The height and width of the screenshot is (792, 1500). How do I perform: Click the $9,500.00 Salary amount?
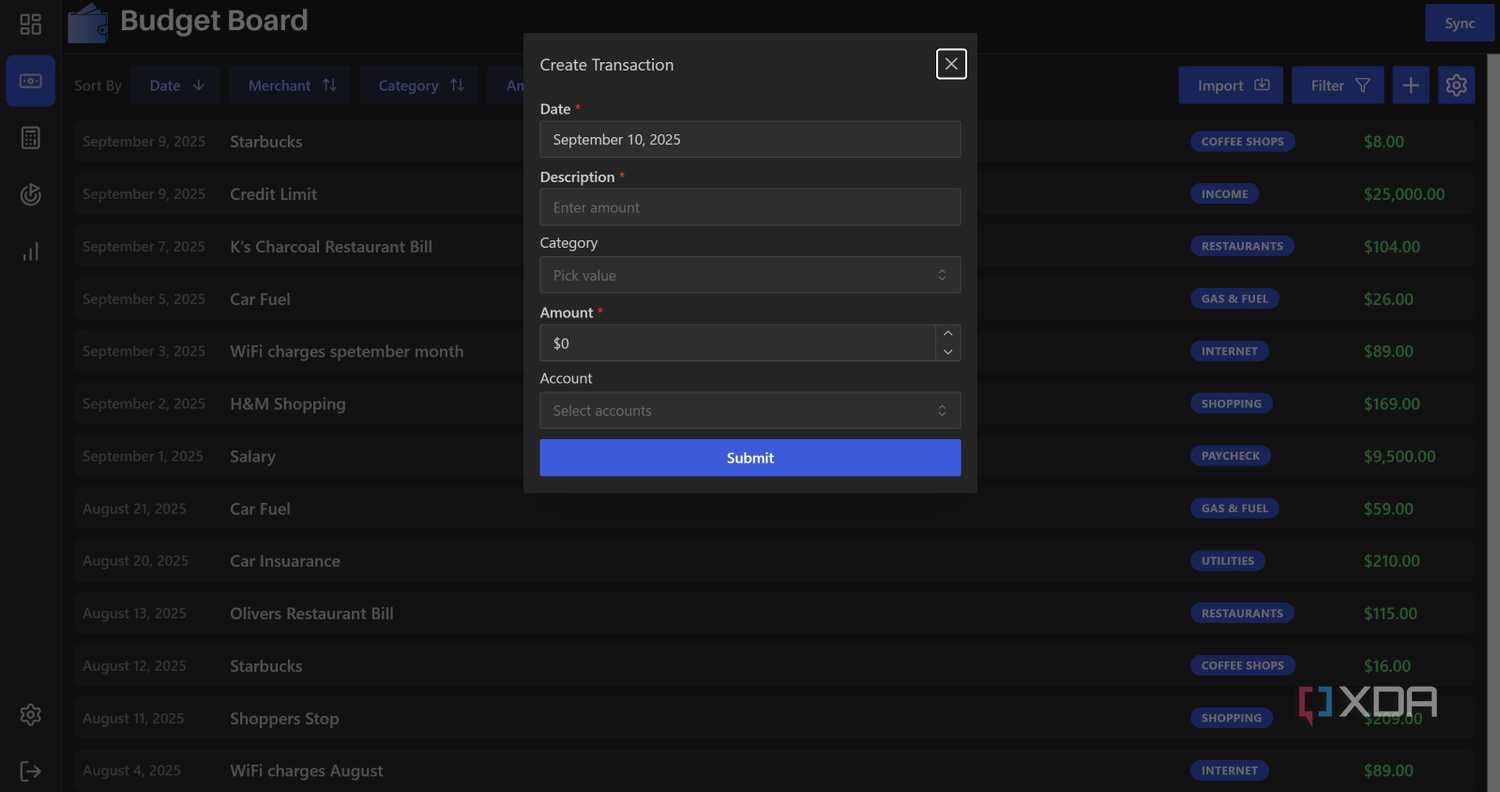(x=1400, y=456)
